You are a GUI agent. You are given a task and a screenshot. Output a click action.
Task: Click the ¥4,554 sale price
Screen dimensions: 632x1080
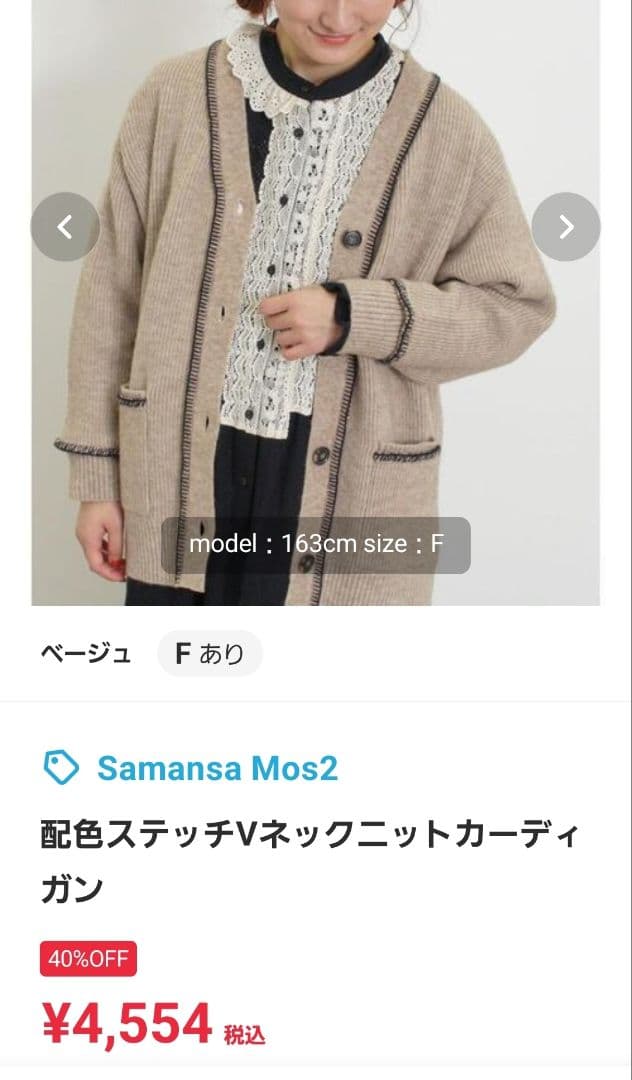click(x=127, y=1024)
